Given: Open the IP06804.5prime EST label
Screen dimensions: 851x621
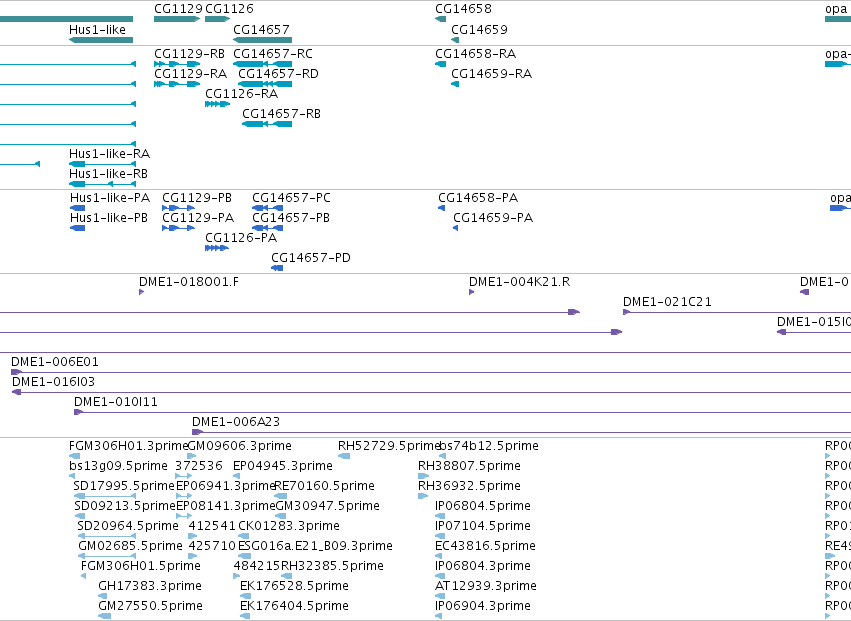Looking at the screenshot, I should [x=482, y=506].
